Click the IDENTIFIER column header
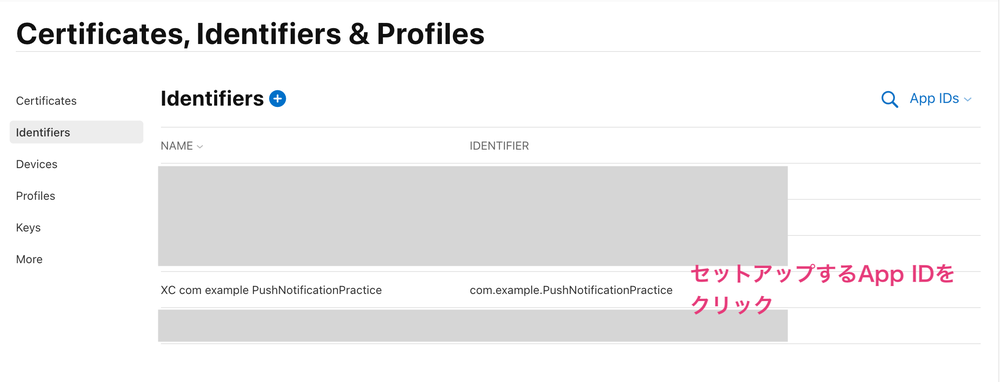This screenshot has width=1000, height=382. (499, 146)
